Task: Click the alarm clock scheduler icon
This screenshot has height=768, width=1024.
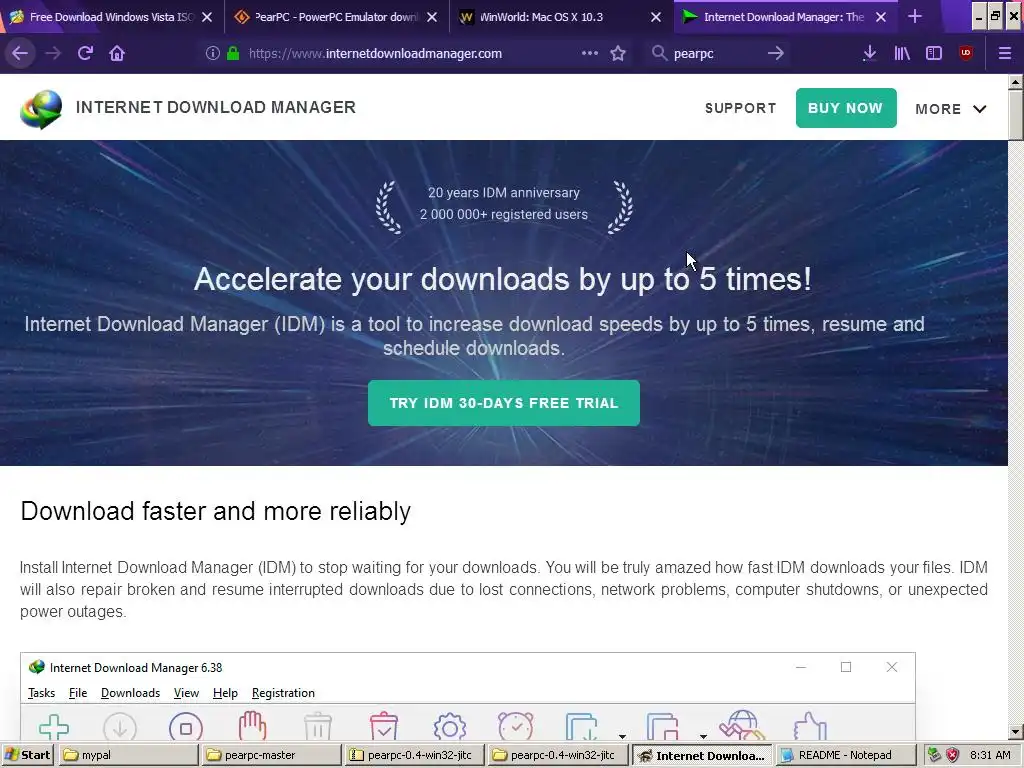Action: pyautogui.click(x=515, y=726)
